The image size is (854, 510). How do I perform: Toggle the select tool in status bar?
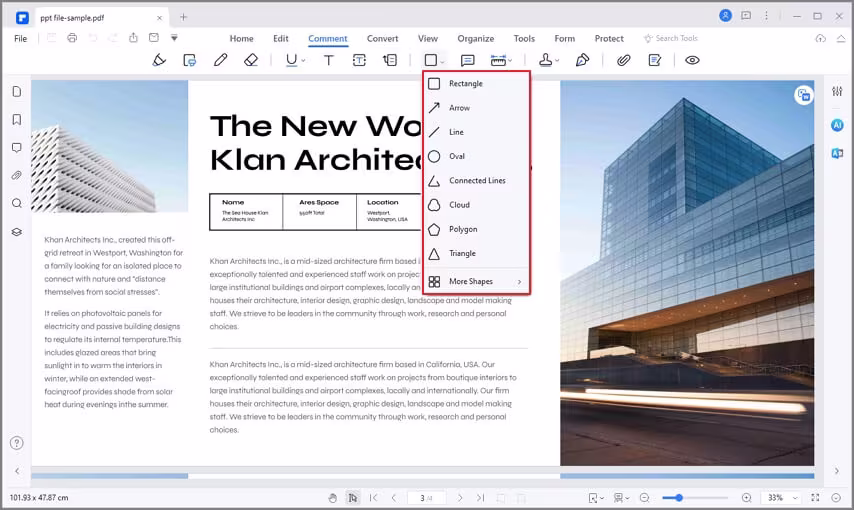(x=353, y=497)
